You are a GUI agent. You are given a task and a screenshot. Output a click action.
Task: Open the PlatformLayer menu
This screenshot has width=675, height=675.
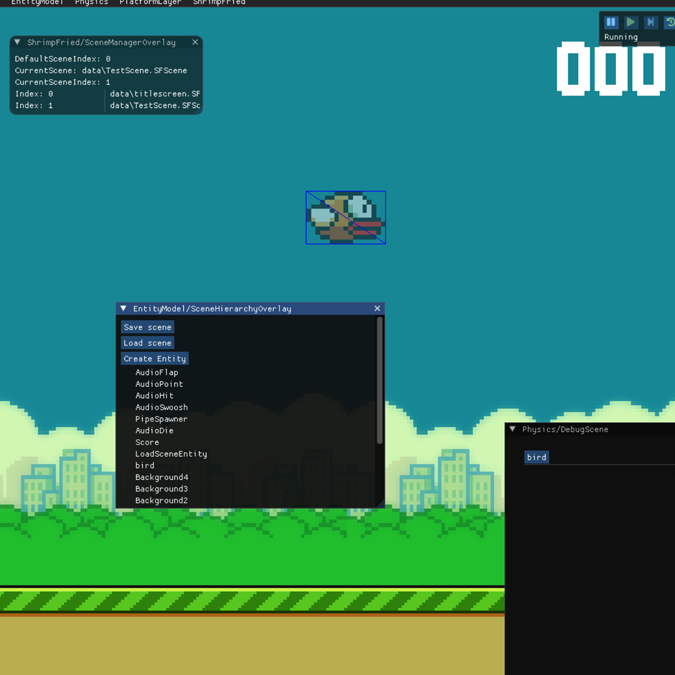[150, 3]
